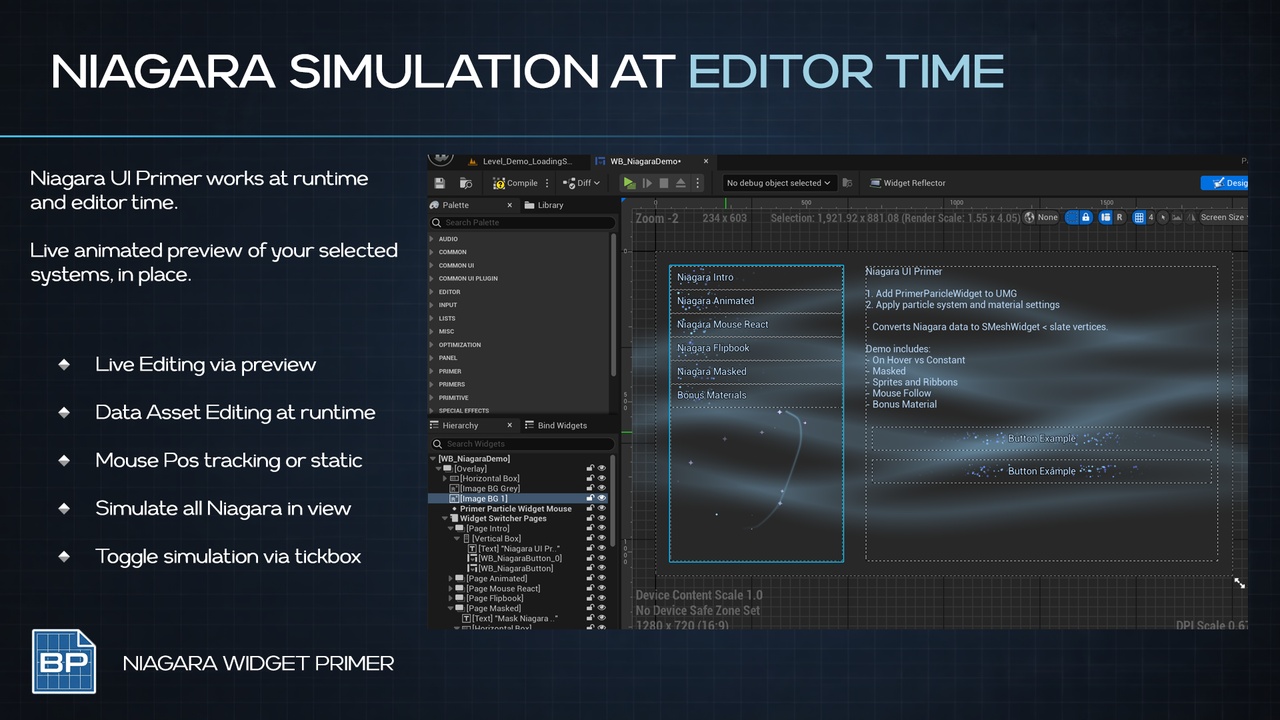Collapse Widget Switcher Pages node
The width and height of the screenshot is (1280, 720).
pos(445,518)
